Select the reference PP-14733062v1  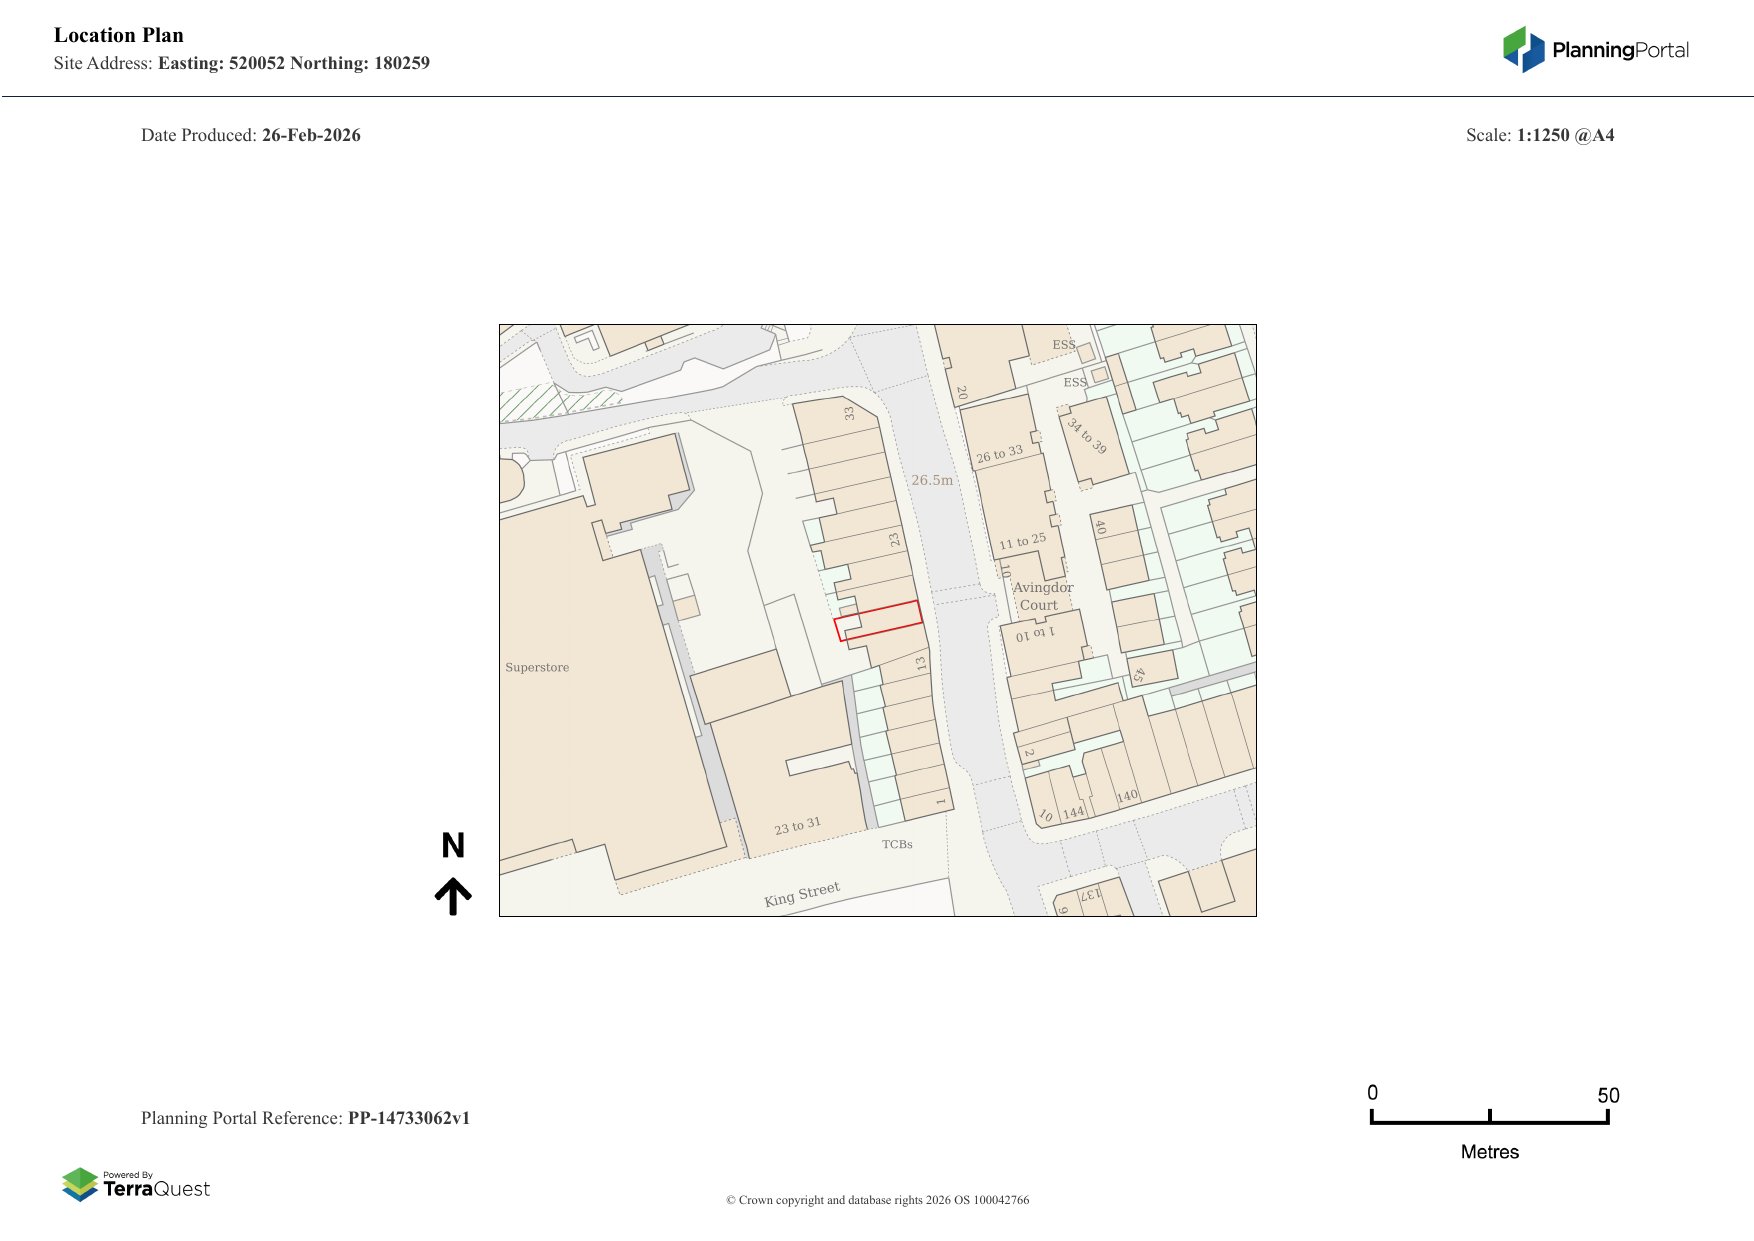click(x=408, y=1118)
